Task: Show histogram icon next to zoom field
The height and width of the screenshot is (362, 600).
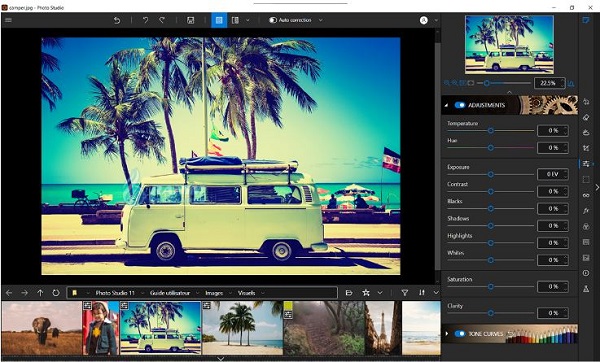Action: point(571,83)
